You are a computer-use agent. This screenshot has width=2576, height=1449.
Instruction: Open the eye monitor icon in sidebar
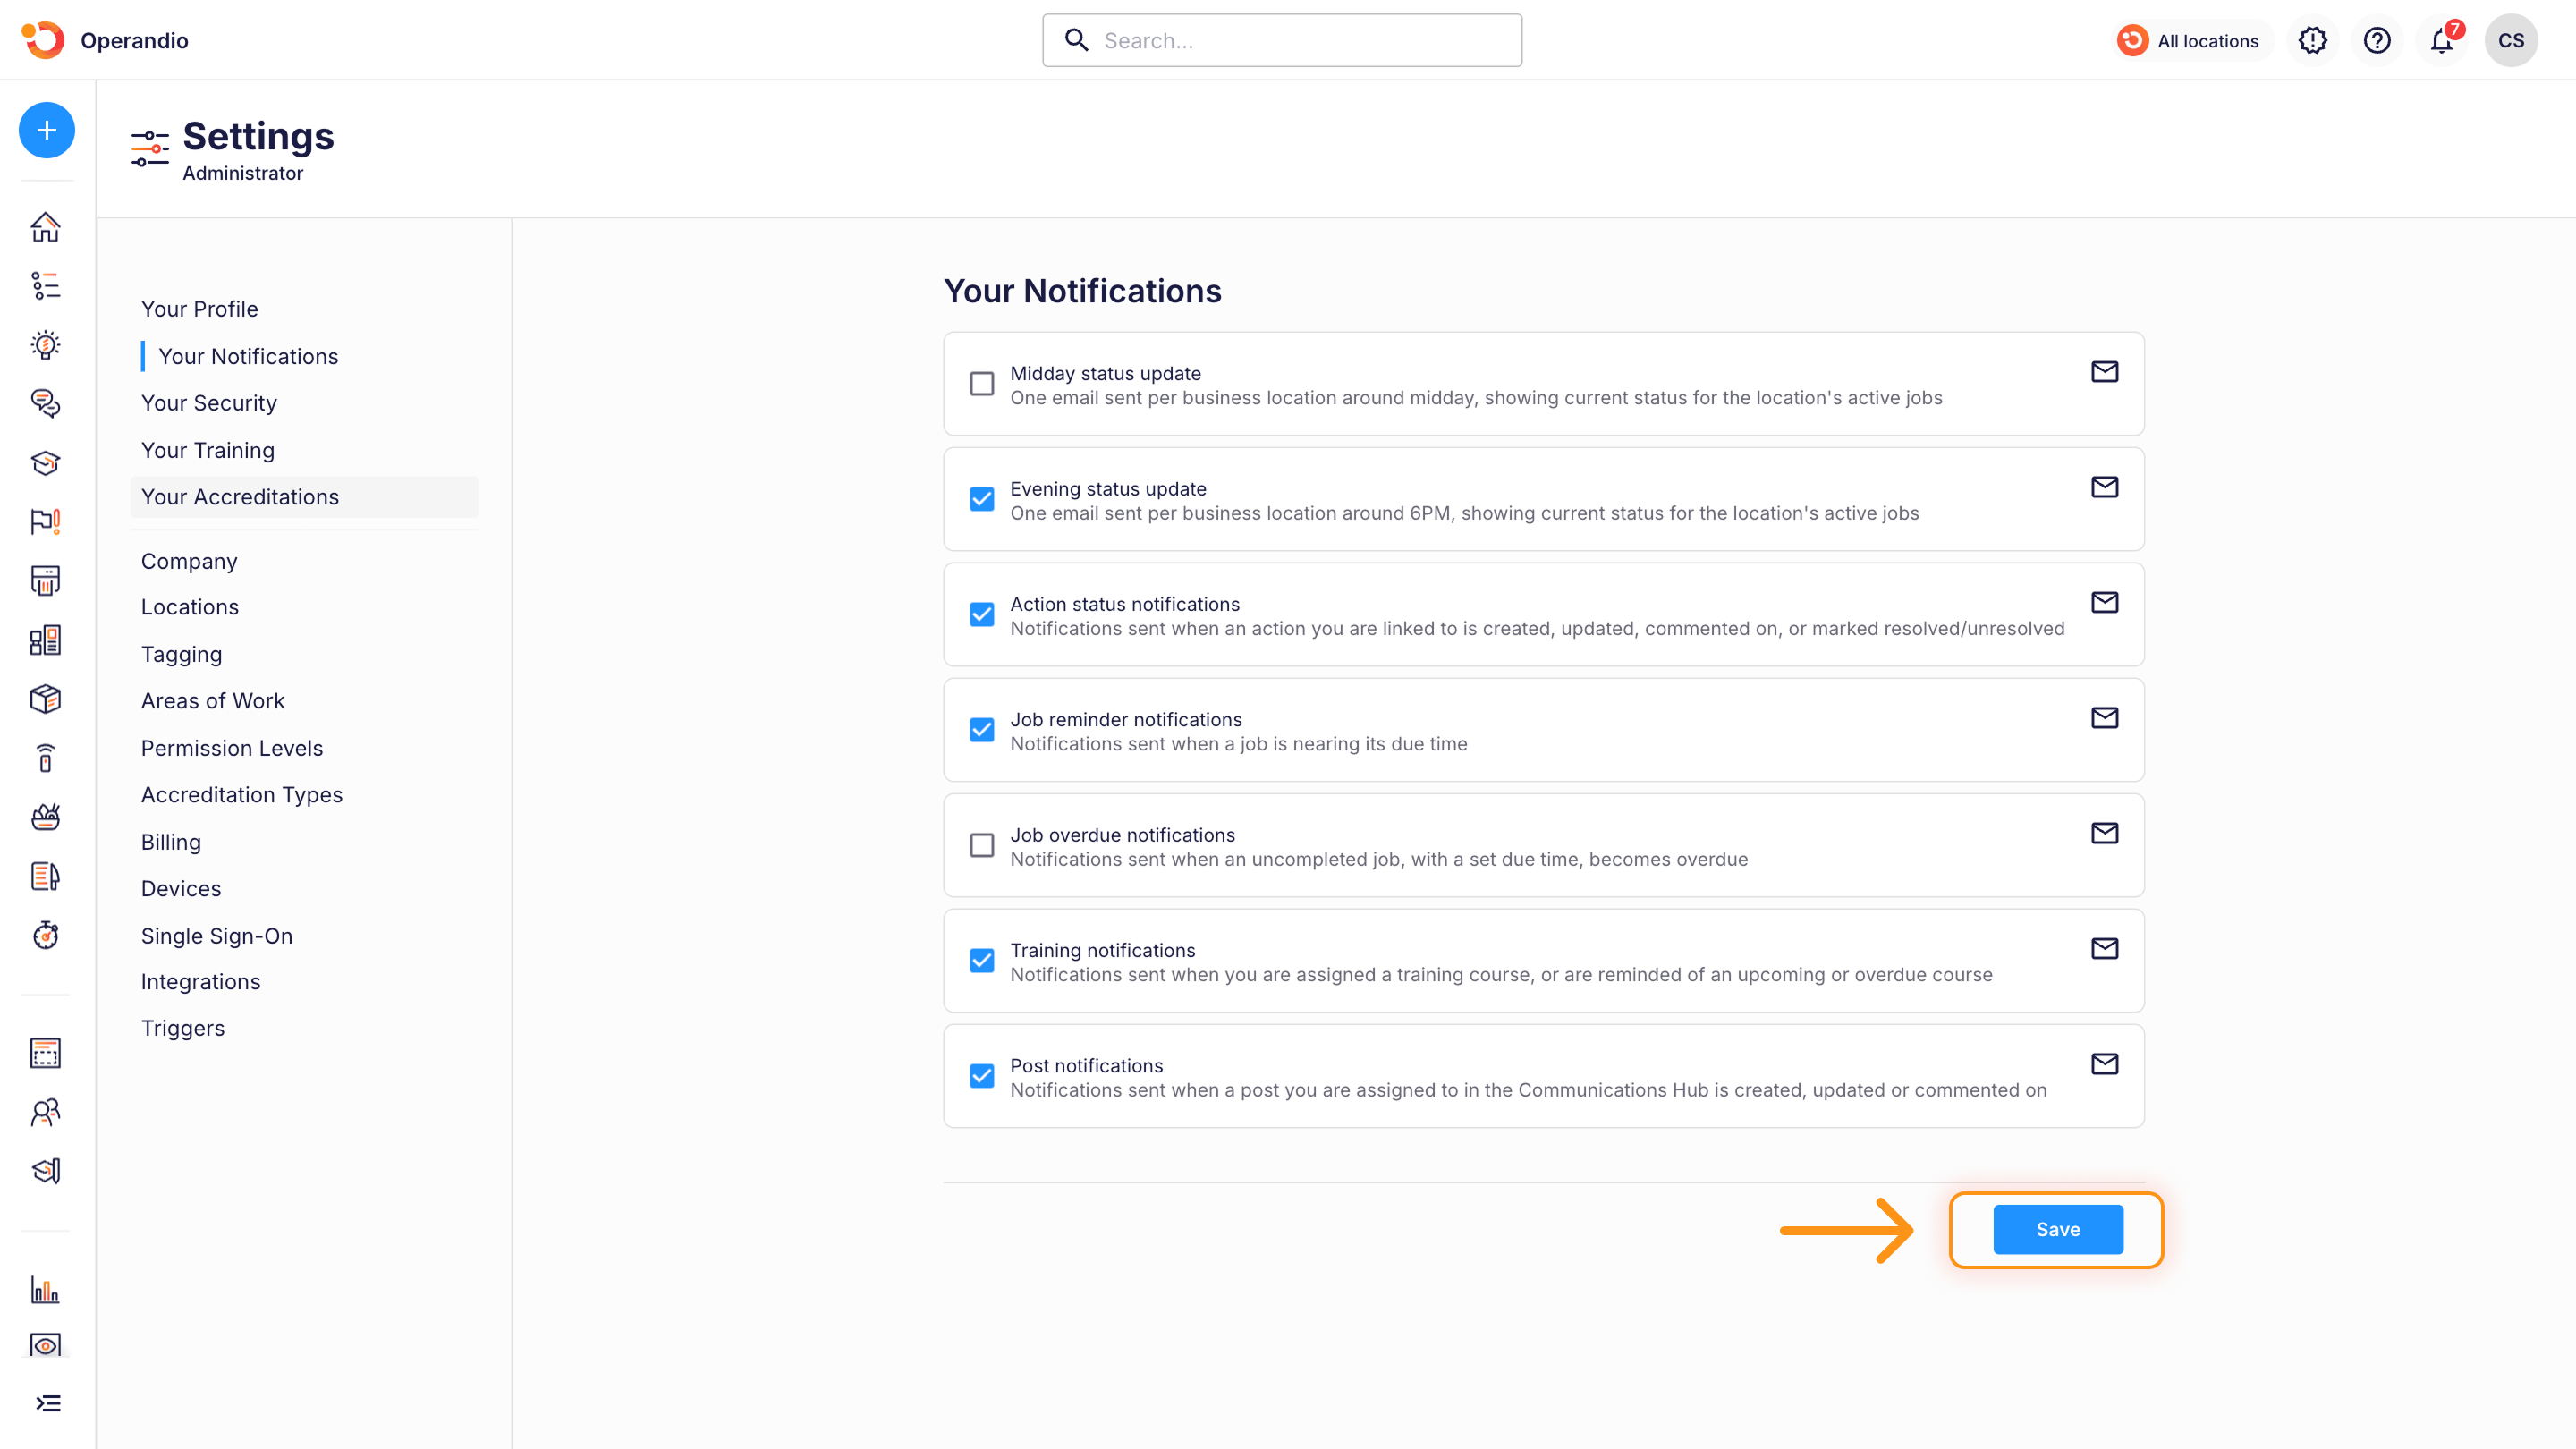46,1345
